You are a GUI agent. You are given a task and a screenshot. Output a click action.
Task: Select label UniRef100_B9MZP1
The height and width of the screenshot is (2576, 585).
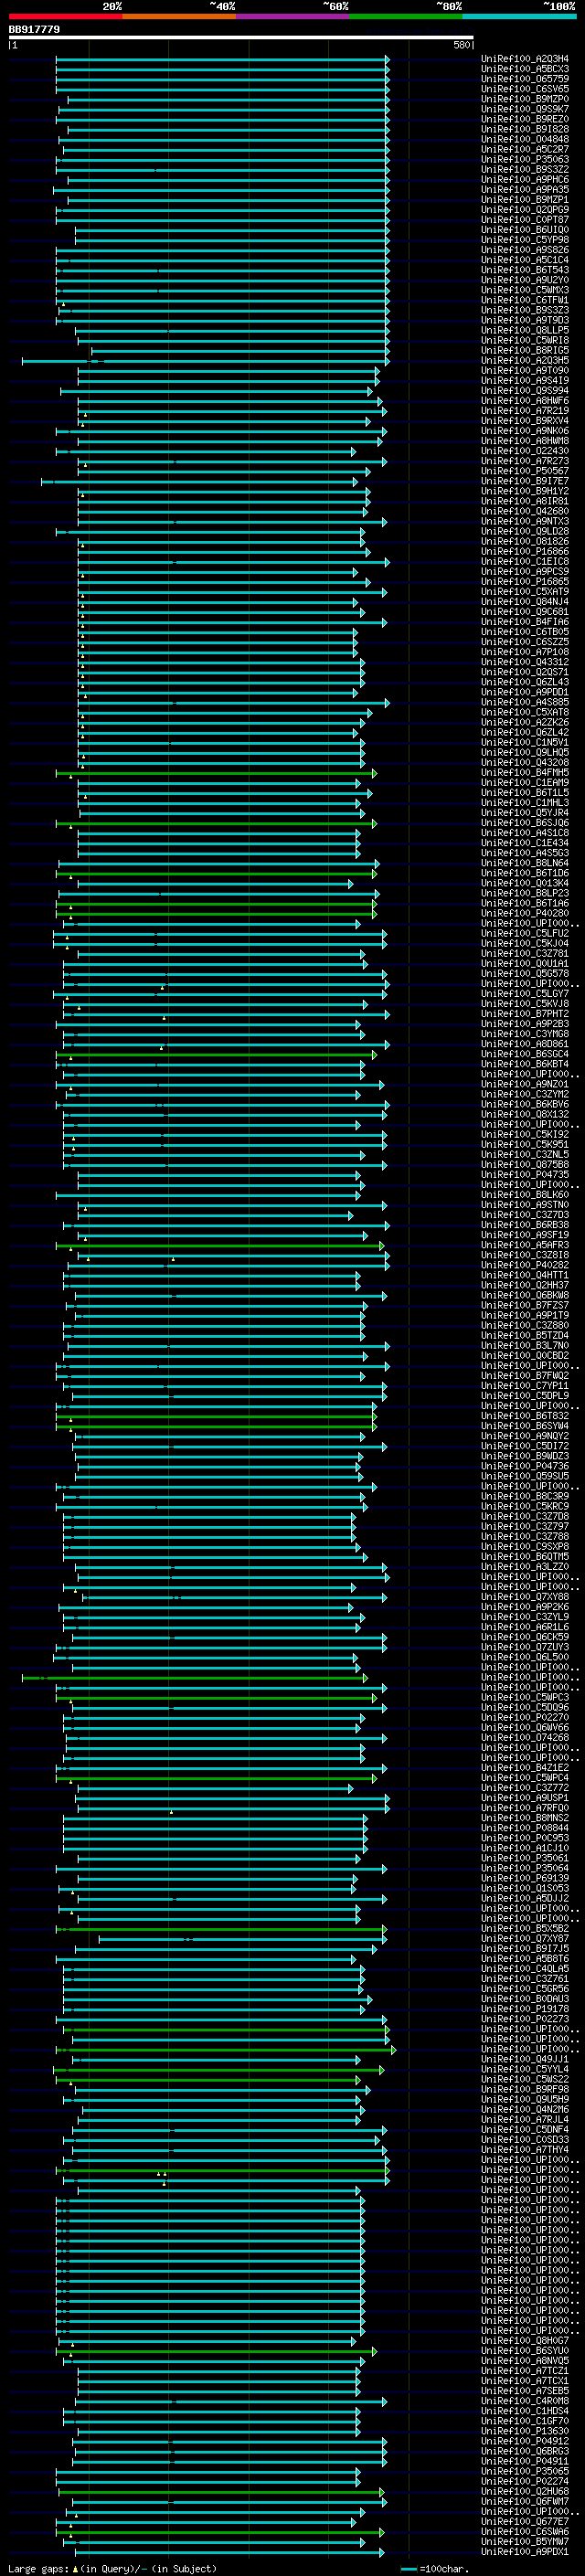pos(525,200)
